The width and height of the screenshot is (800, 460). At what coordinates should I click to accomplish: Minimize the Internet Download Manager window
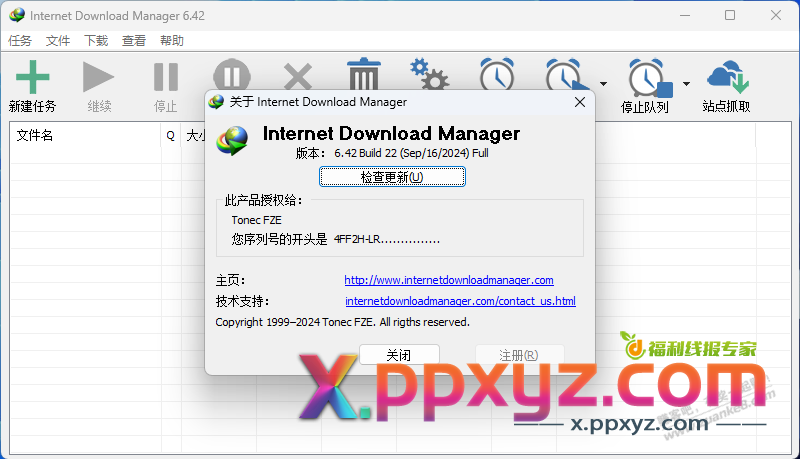click(685, 15)
